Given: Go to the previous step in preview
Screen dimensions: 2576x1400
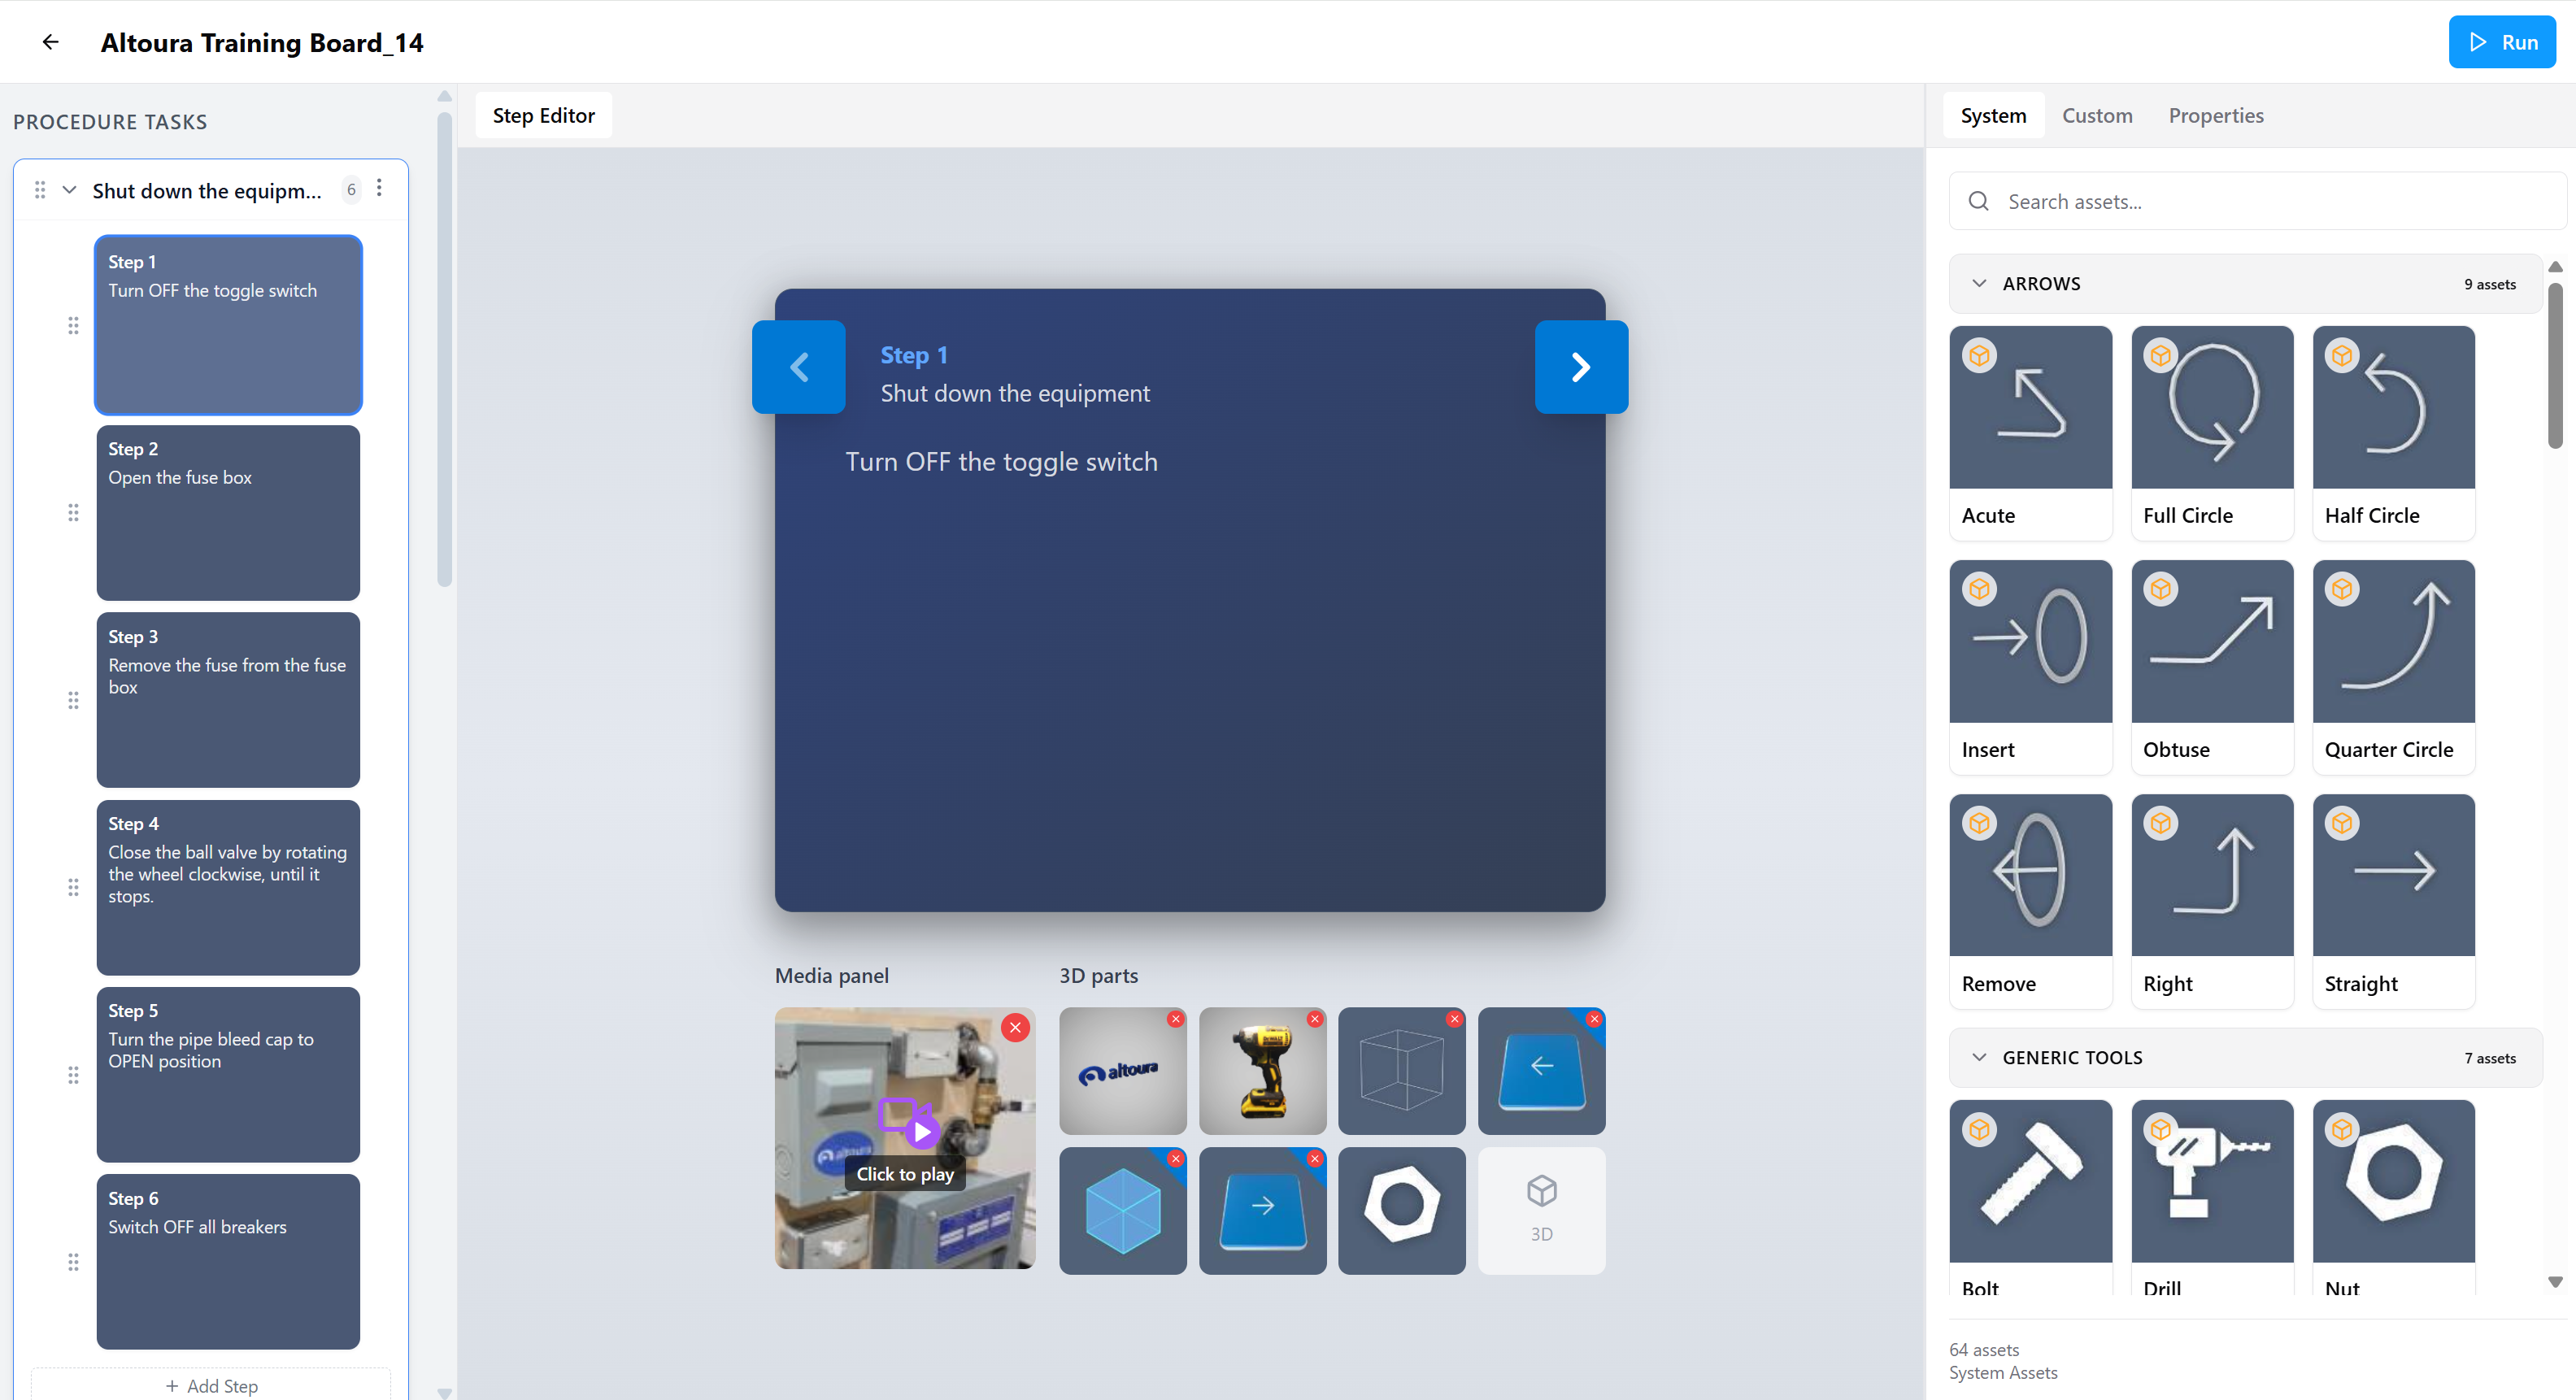Looking at the screenshot, I should (798, 367).
